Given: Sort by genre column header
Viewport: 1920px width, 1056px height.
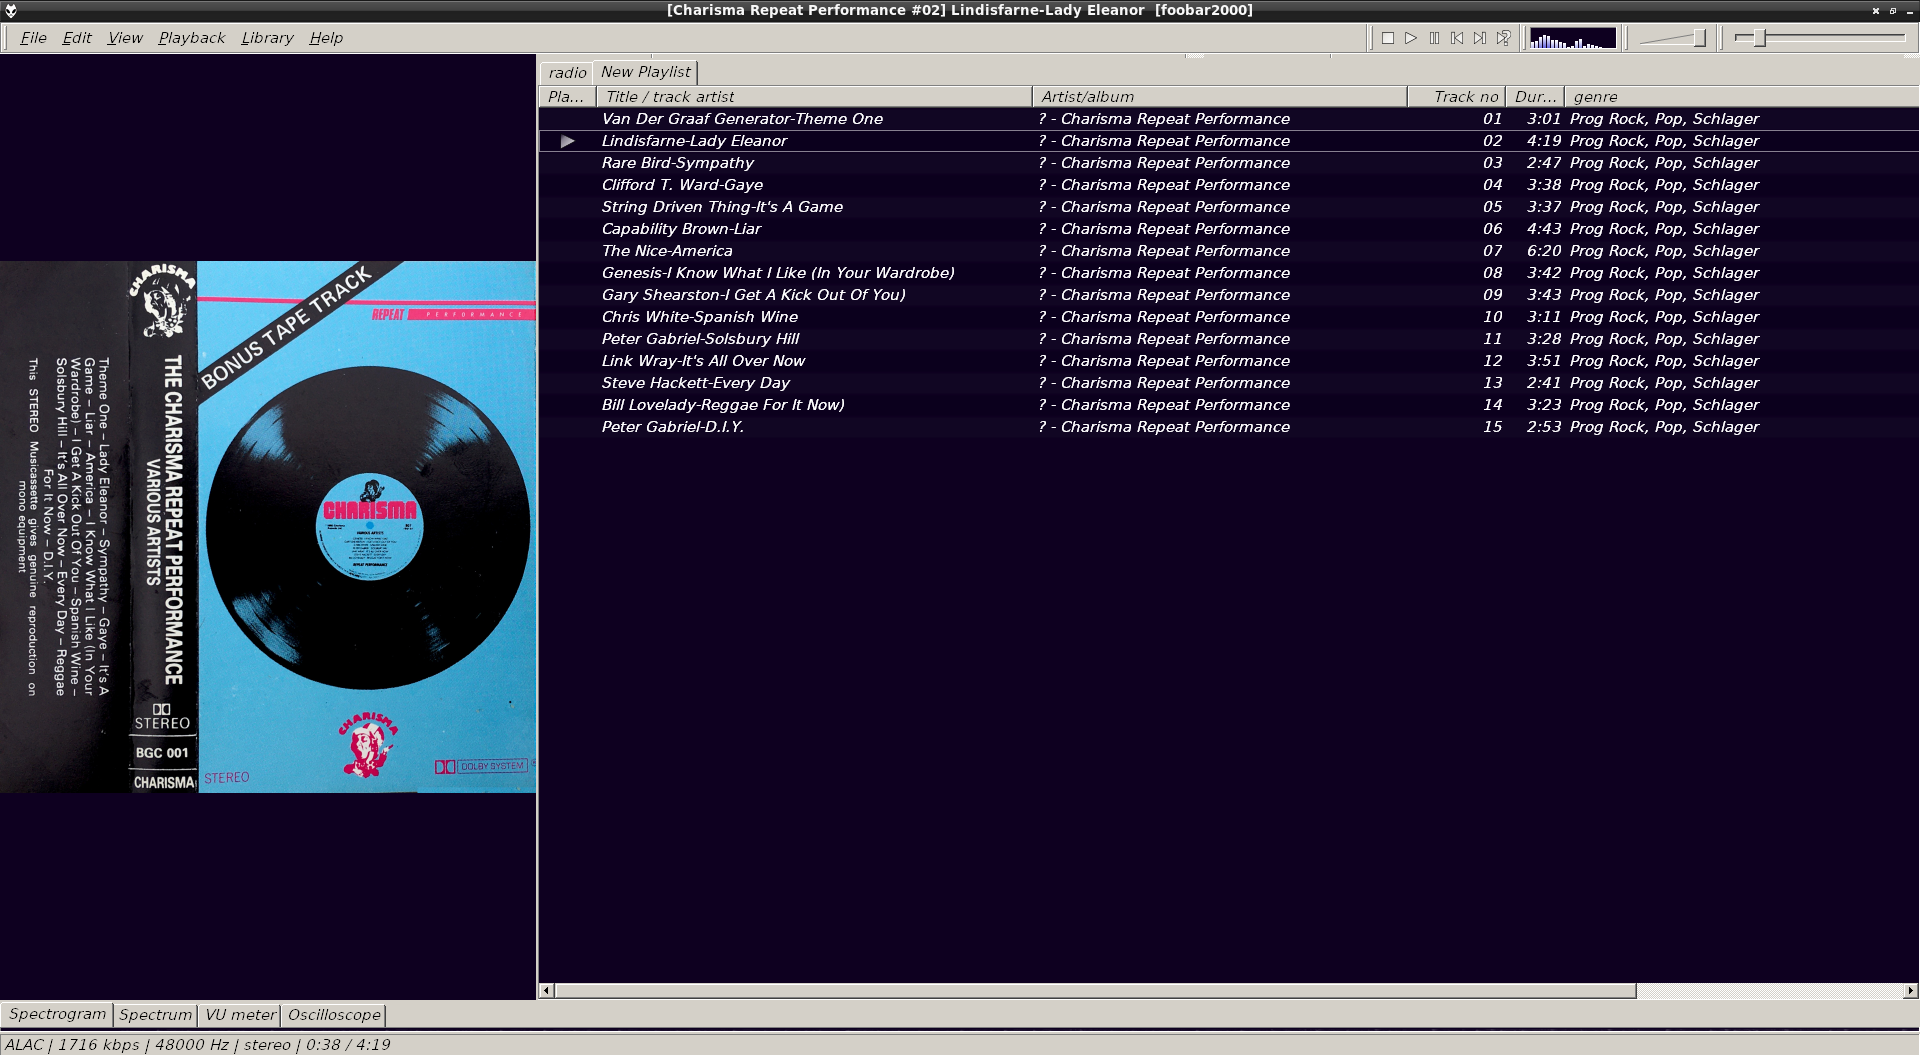Looking at the screenshot, I should click(1742, 97).
